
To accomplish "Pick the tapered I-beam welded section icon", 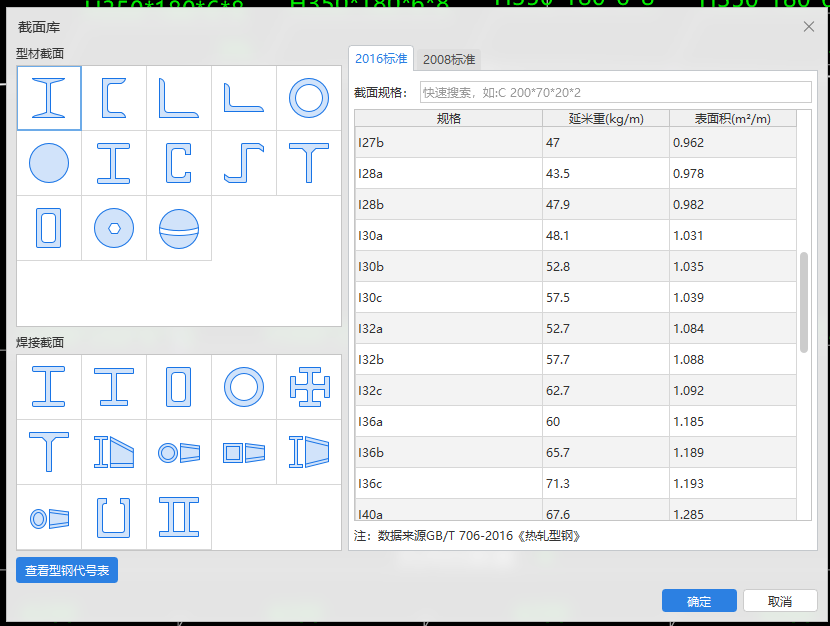I will [114, 452].
